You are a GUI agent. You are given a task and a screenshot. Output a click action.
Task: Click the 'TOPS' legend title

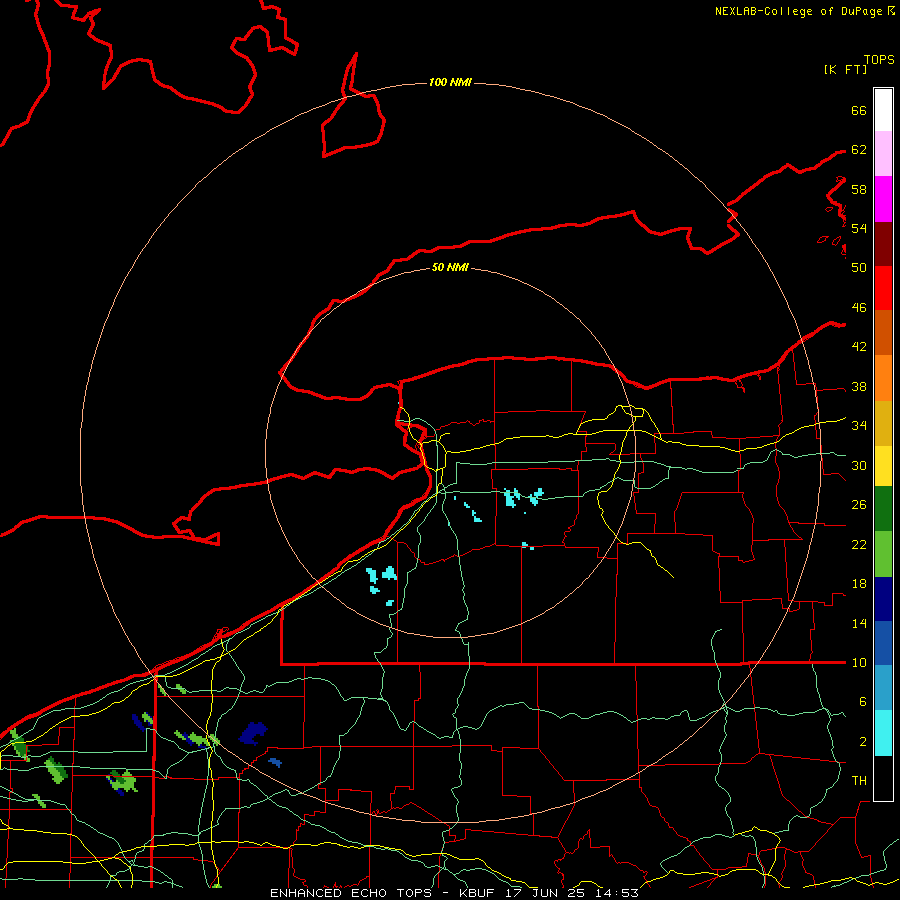tap(879, 60)
